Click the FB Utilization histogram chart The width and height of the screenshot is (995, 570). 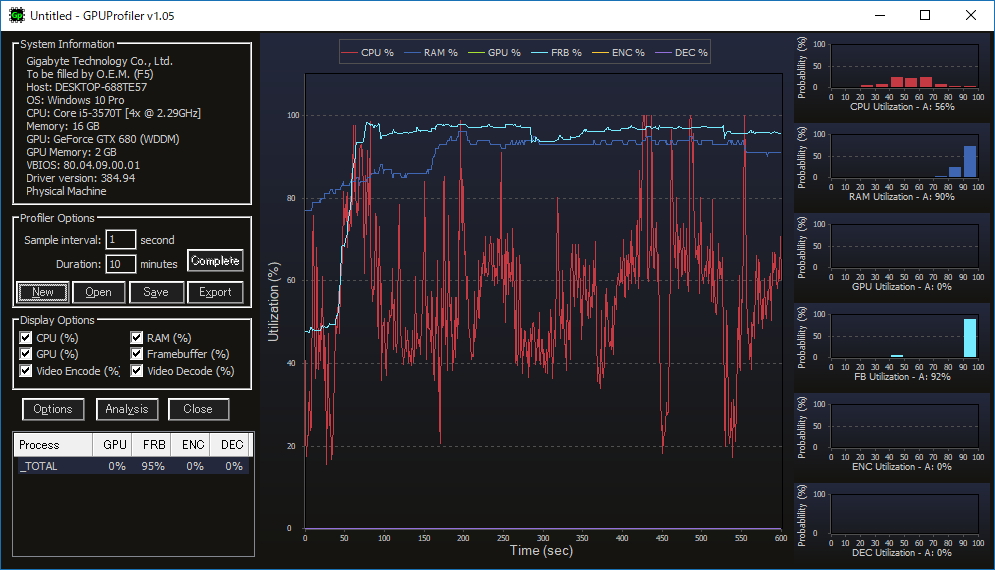[x=905, y=336]
